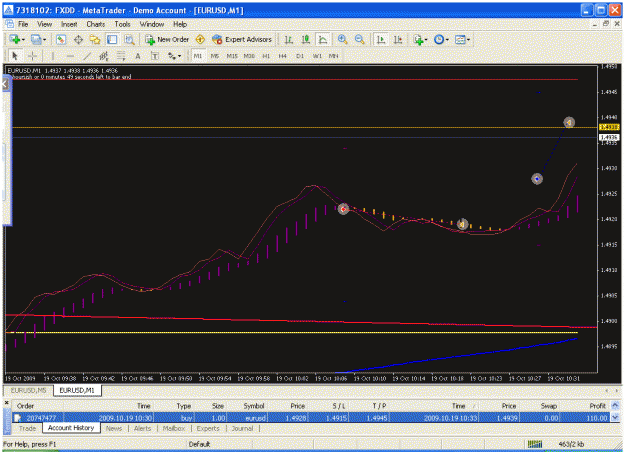Switch to MN timeframe
The image size is (625, 452).
click(x=334, y=56)
